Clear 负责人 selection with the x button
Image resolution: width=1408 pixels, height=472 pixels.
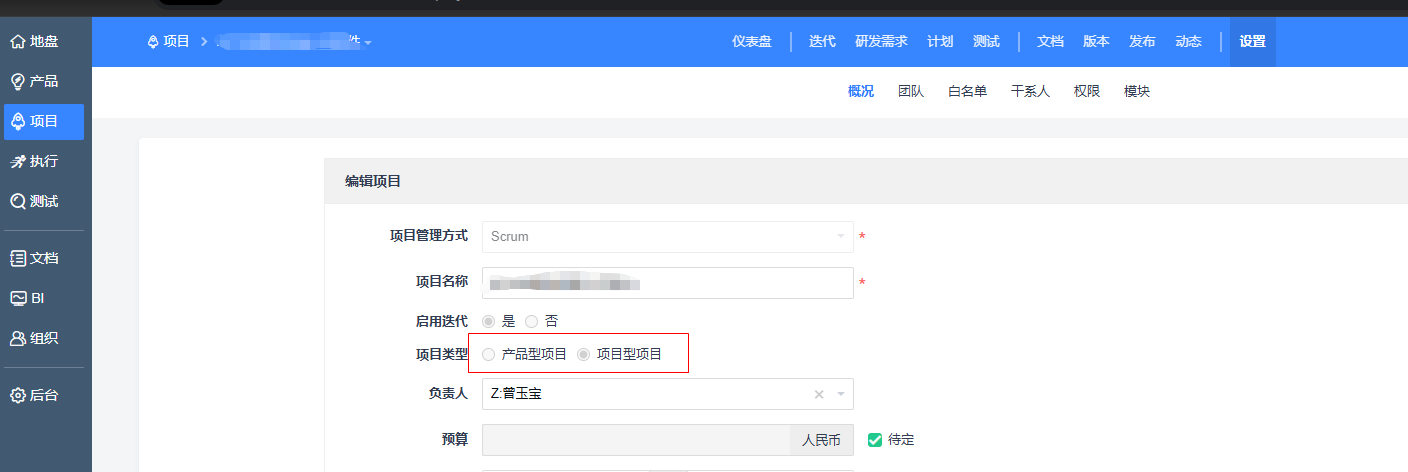pos(819,394)
